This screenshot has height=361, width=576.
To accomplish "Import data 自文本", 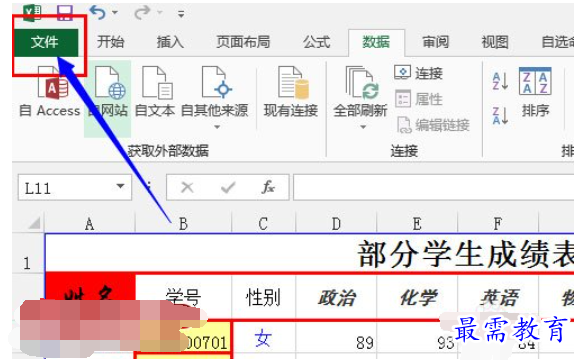I will (x=155, y=92).
